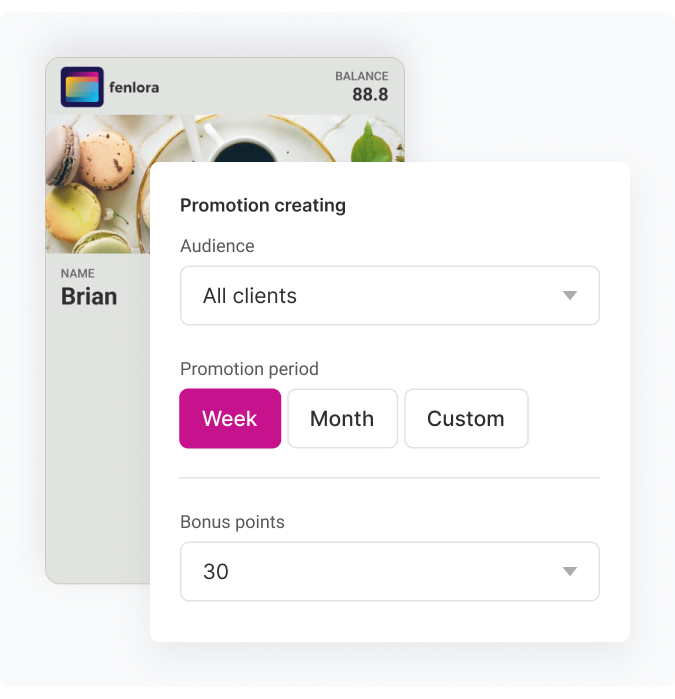Click the fenlora colorful card logo icon
The image size is (675, 699).
[x=82, y=87]
